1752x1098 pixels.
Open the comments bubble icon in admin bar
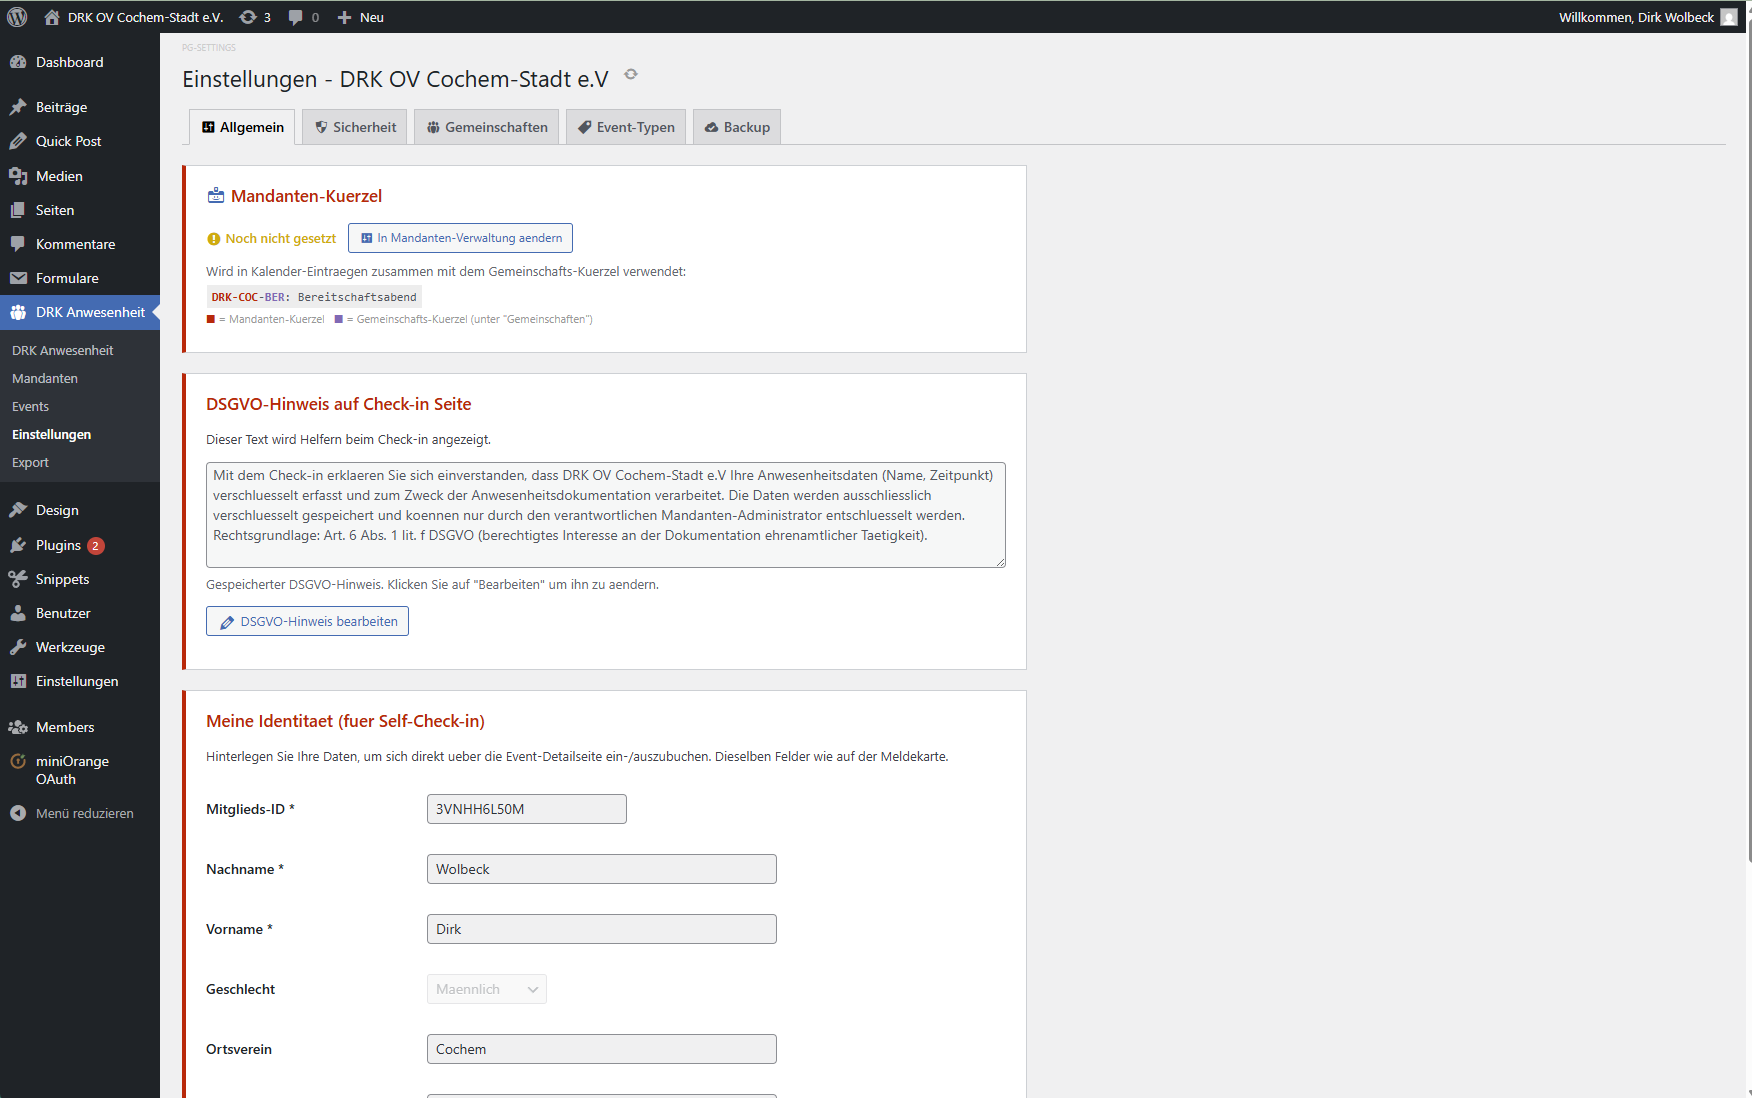pyautogui.click(x=296, y=17)
